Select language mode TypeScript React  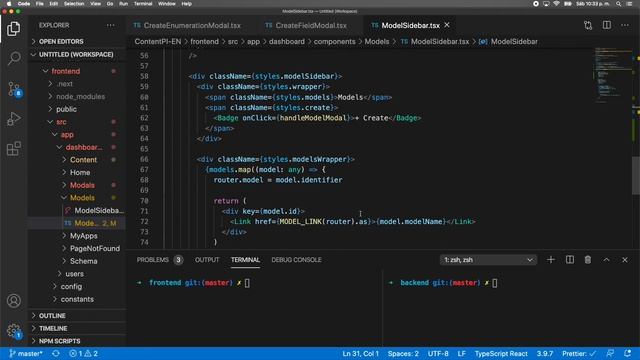pos(501,353)
